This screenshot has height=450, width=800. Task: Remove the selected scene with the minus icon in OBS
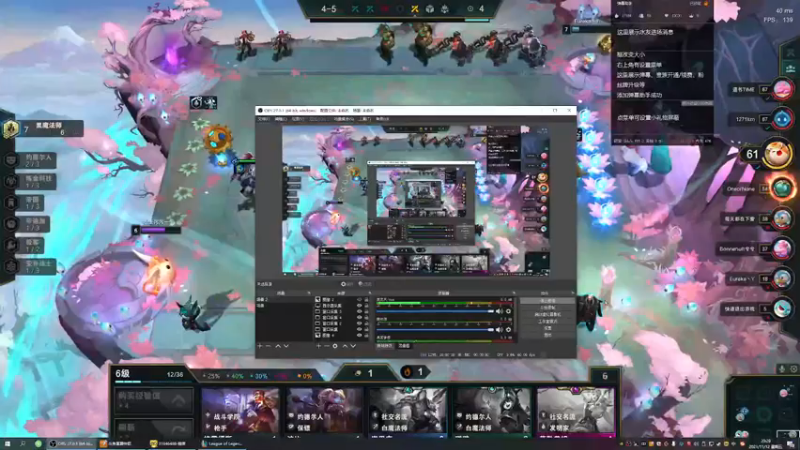pos(268,346)
